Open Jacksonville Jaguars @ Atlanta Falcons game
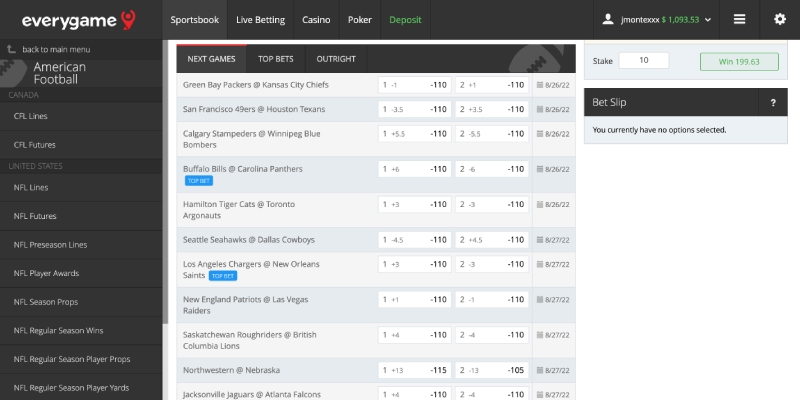Viewport: 800px width, 400px height. (x=252, y=394)
